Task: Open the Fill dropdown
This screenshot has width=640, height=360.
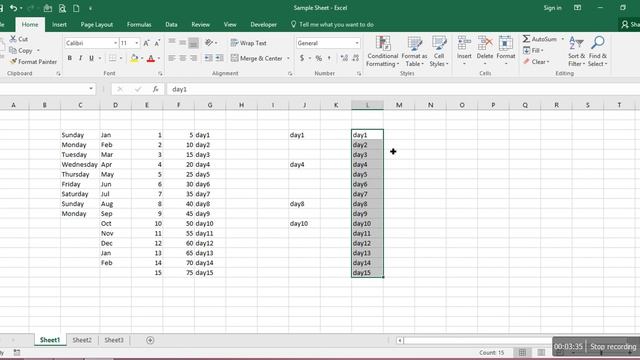Action: click(x=533, y=50)
